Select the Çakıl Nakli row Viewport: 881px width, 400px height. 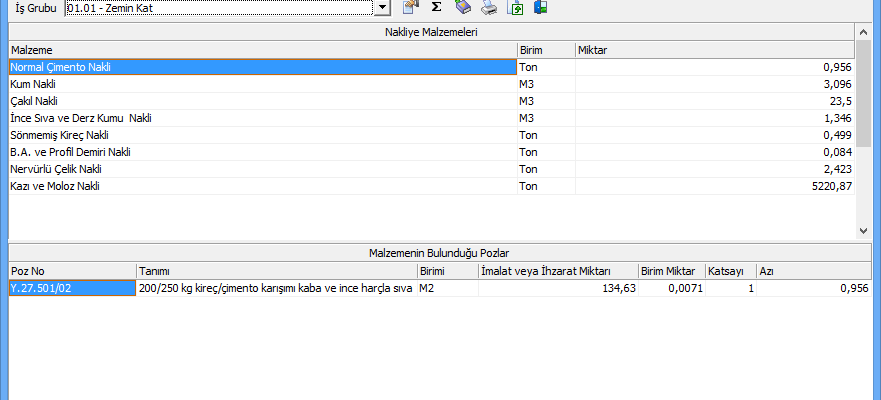click(x=262, y=101)
